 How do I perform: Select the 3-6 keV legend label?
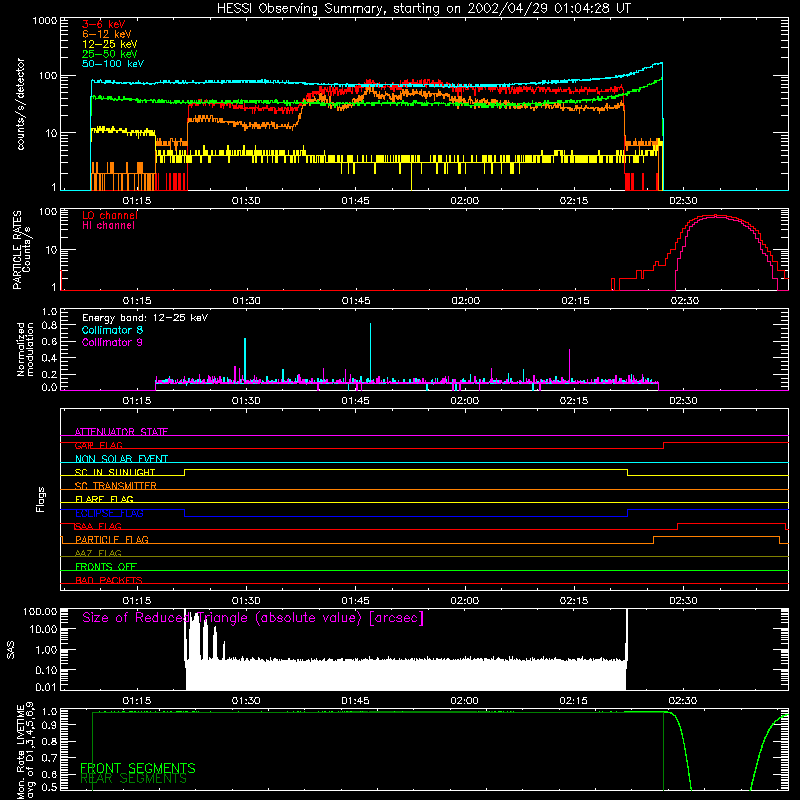pos(104,24)
